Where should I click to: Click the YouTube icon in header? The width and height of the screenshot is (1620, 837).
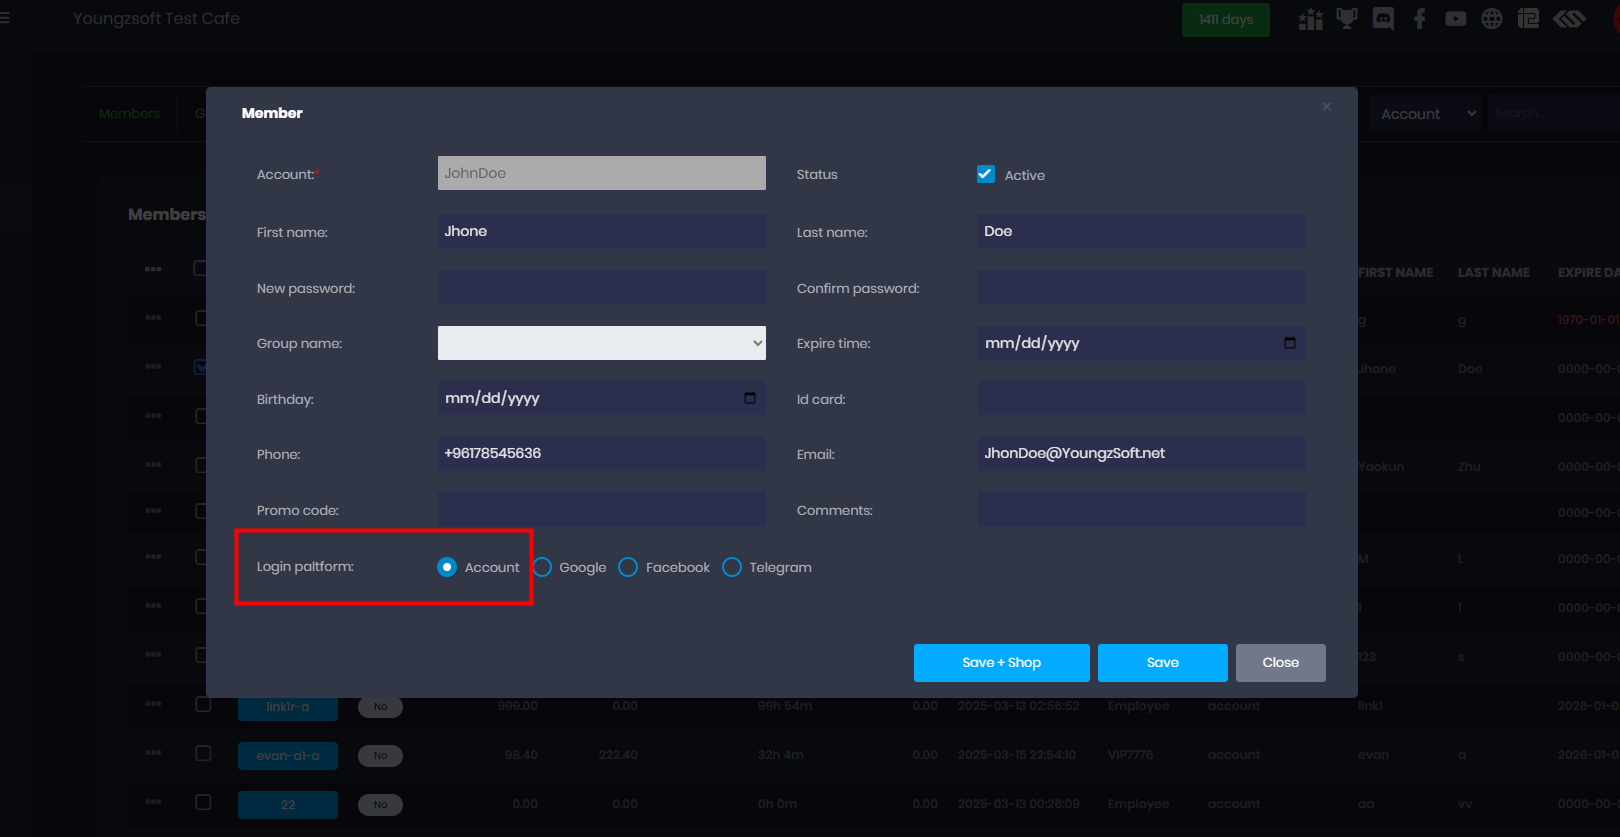[1455, 19]
